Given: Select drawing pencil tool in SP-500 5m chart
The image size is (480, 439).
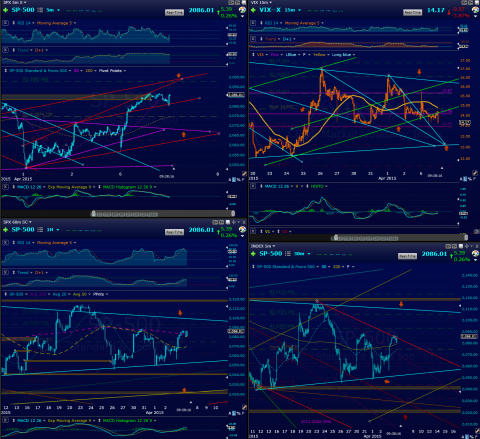Looking at the screenshot, I should click(244, 174).
